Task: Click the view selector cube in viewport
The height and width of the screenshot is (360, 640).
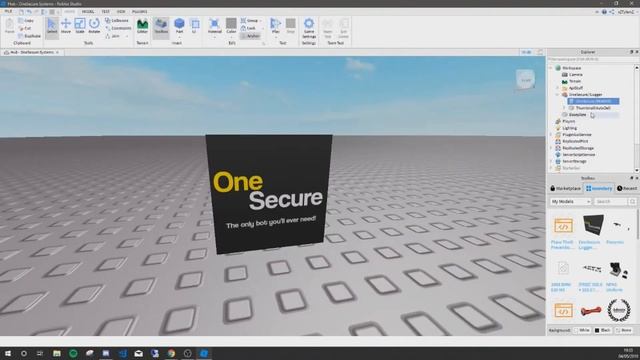Action: click(x=526, y=80)
